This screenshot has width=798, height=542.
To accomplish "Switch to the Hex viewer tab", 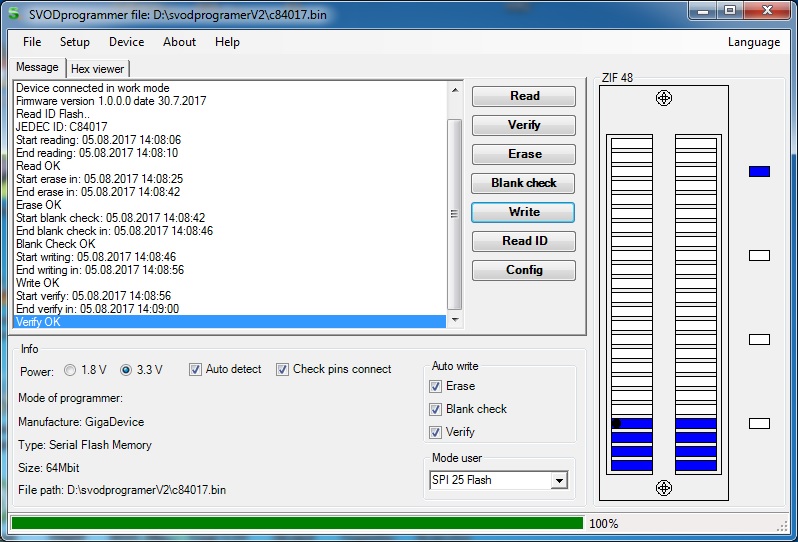I will click(x=97, y=69).
